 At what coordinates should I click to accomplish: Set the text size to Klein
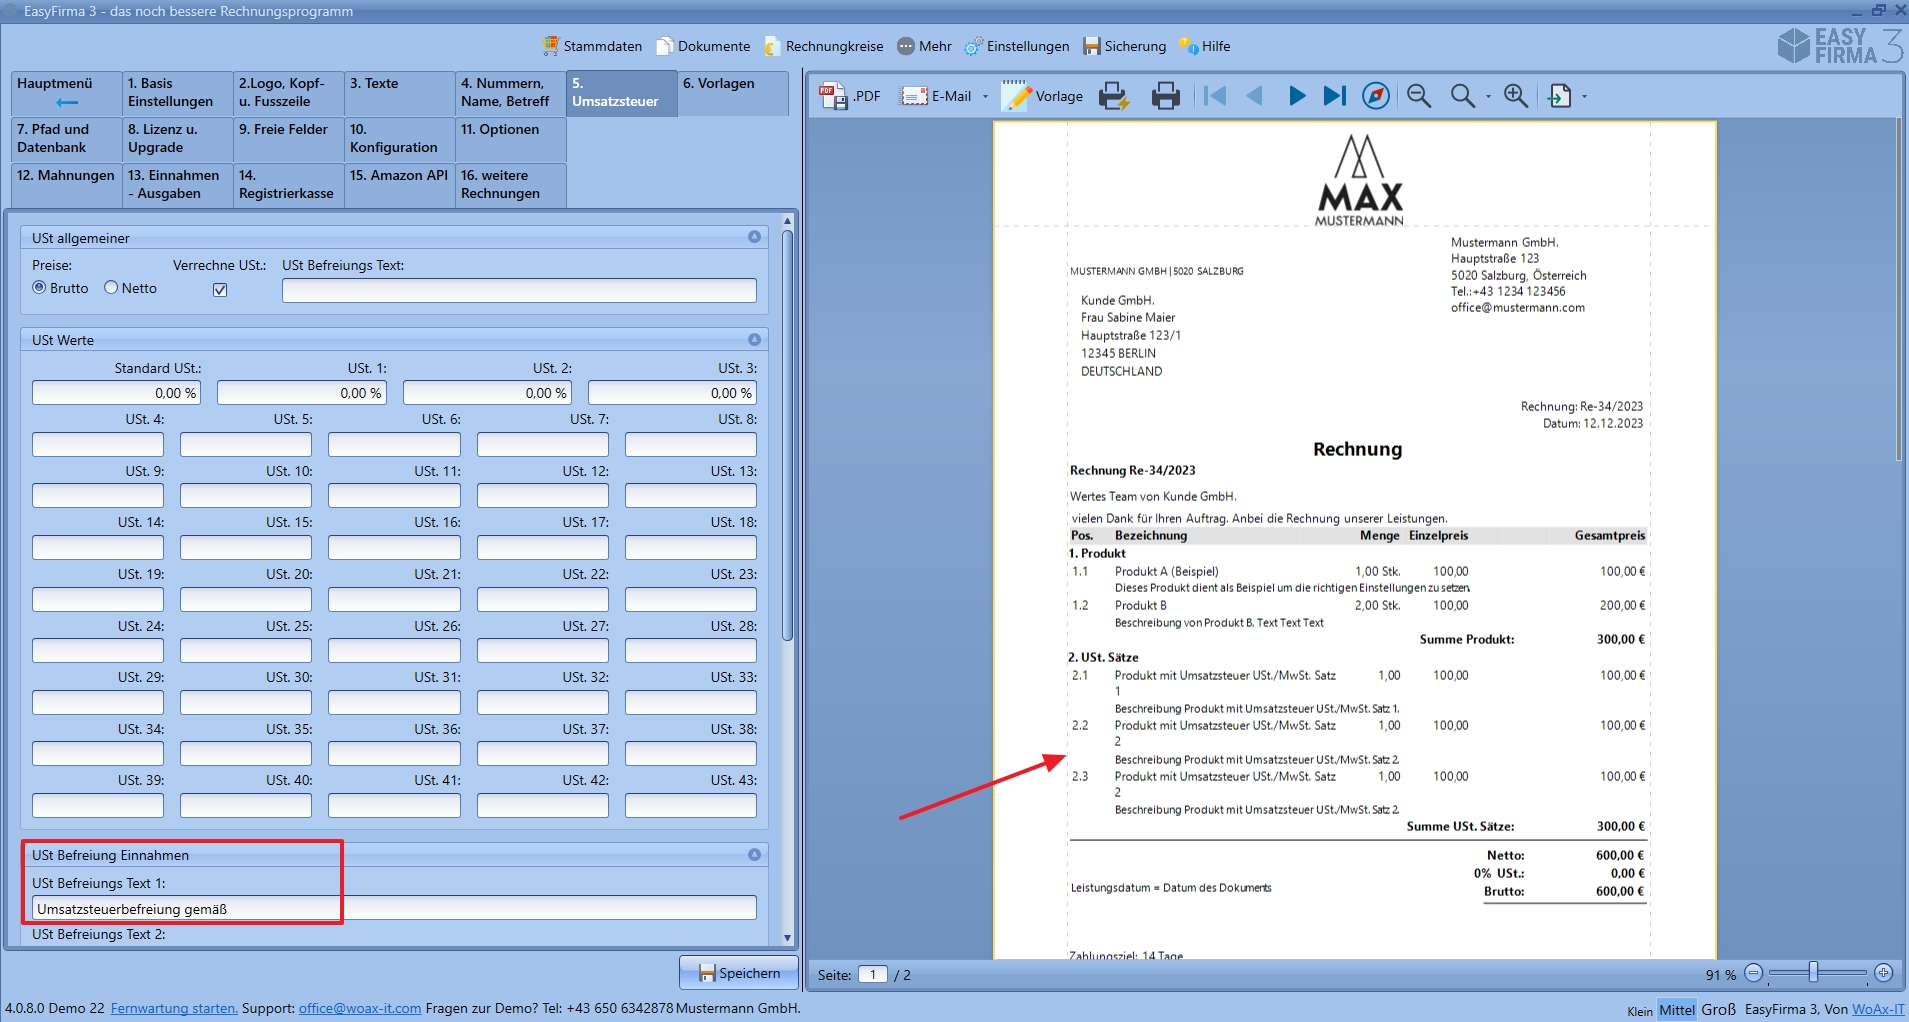1640,1011
